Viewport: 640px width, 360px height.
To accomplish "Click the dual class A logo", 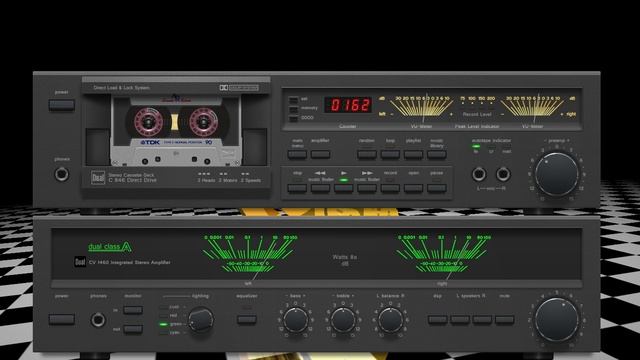I will coord(110,247).
